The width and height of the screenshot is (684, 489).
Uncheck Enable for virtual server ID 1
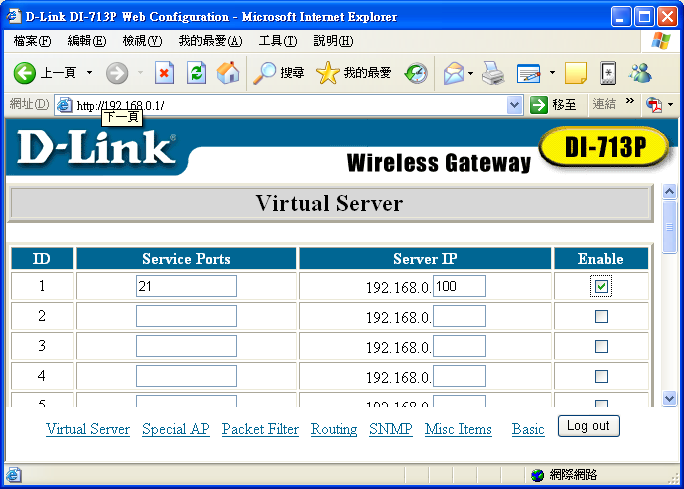601,286
